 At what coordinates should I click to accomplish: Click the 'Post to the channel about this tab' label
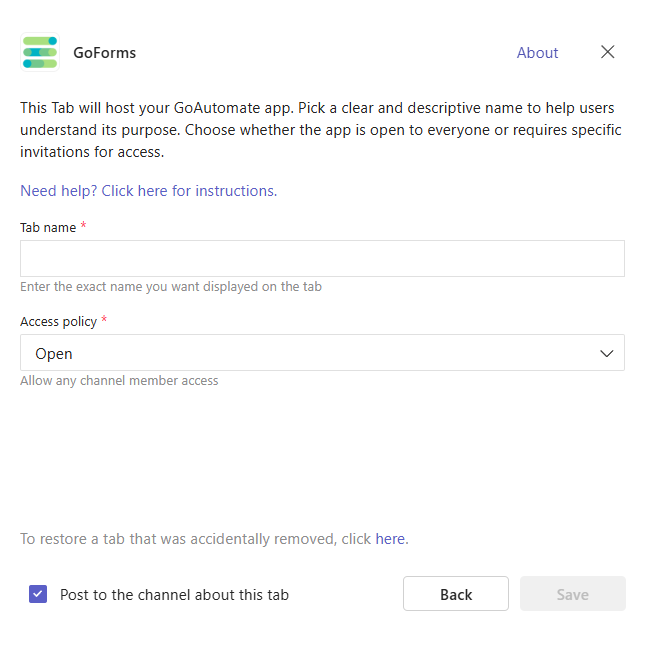coord(174,595)
